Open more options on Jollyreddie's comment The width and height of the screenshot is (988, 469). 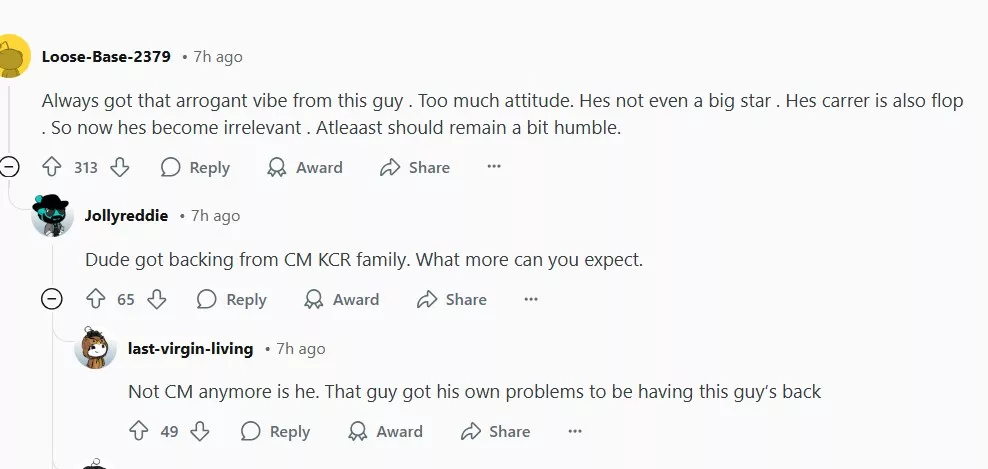tap(531, 299)
